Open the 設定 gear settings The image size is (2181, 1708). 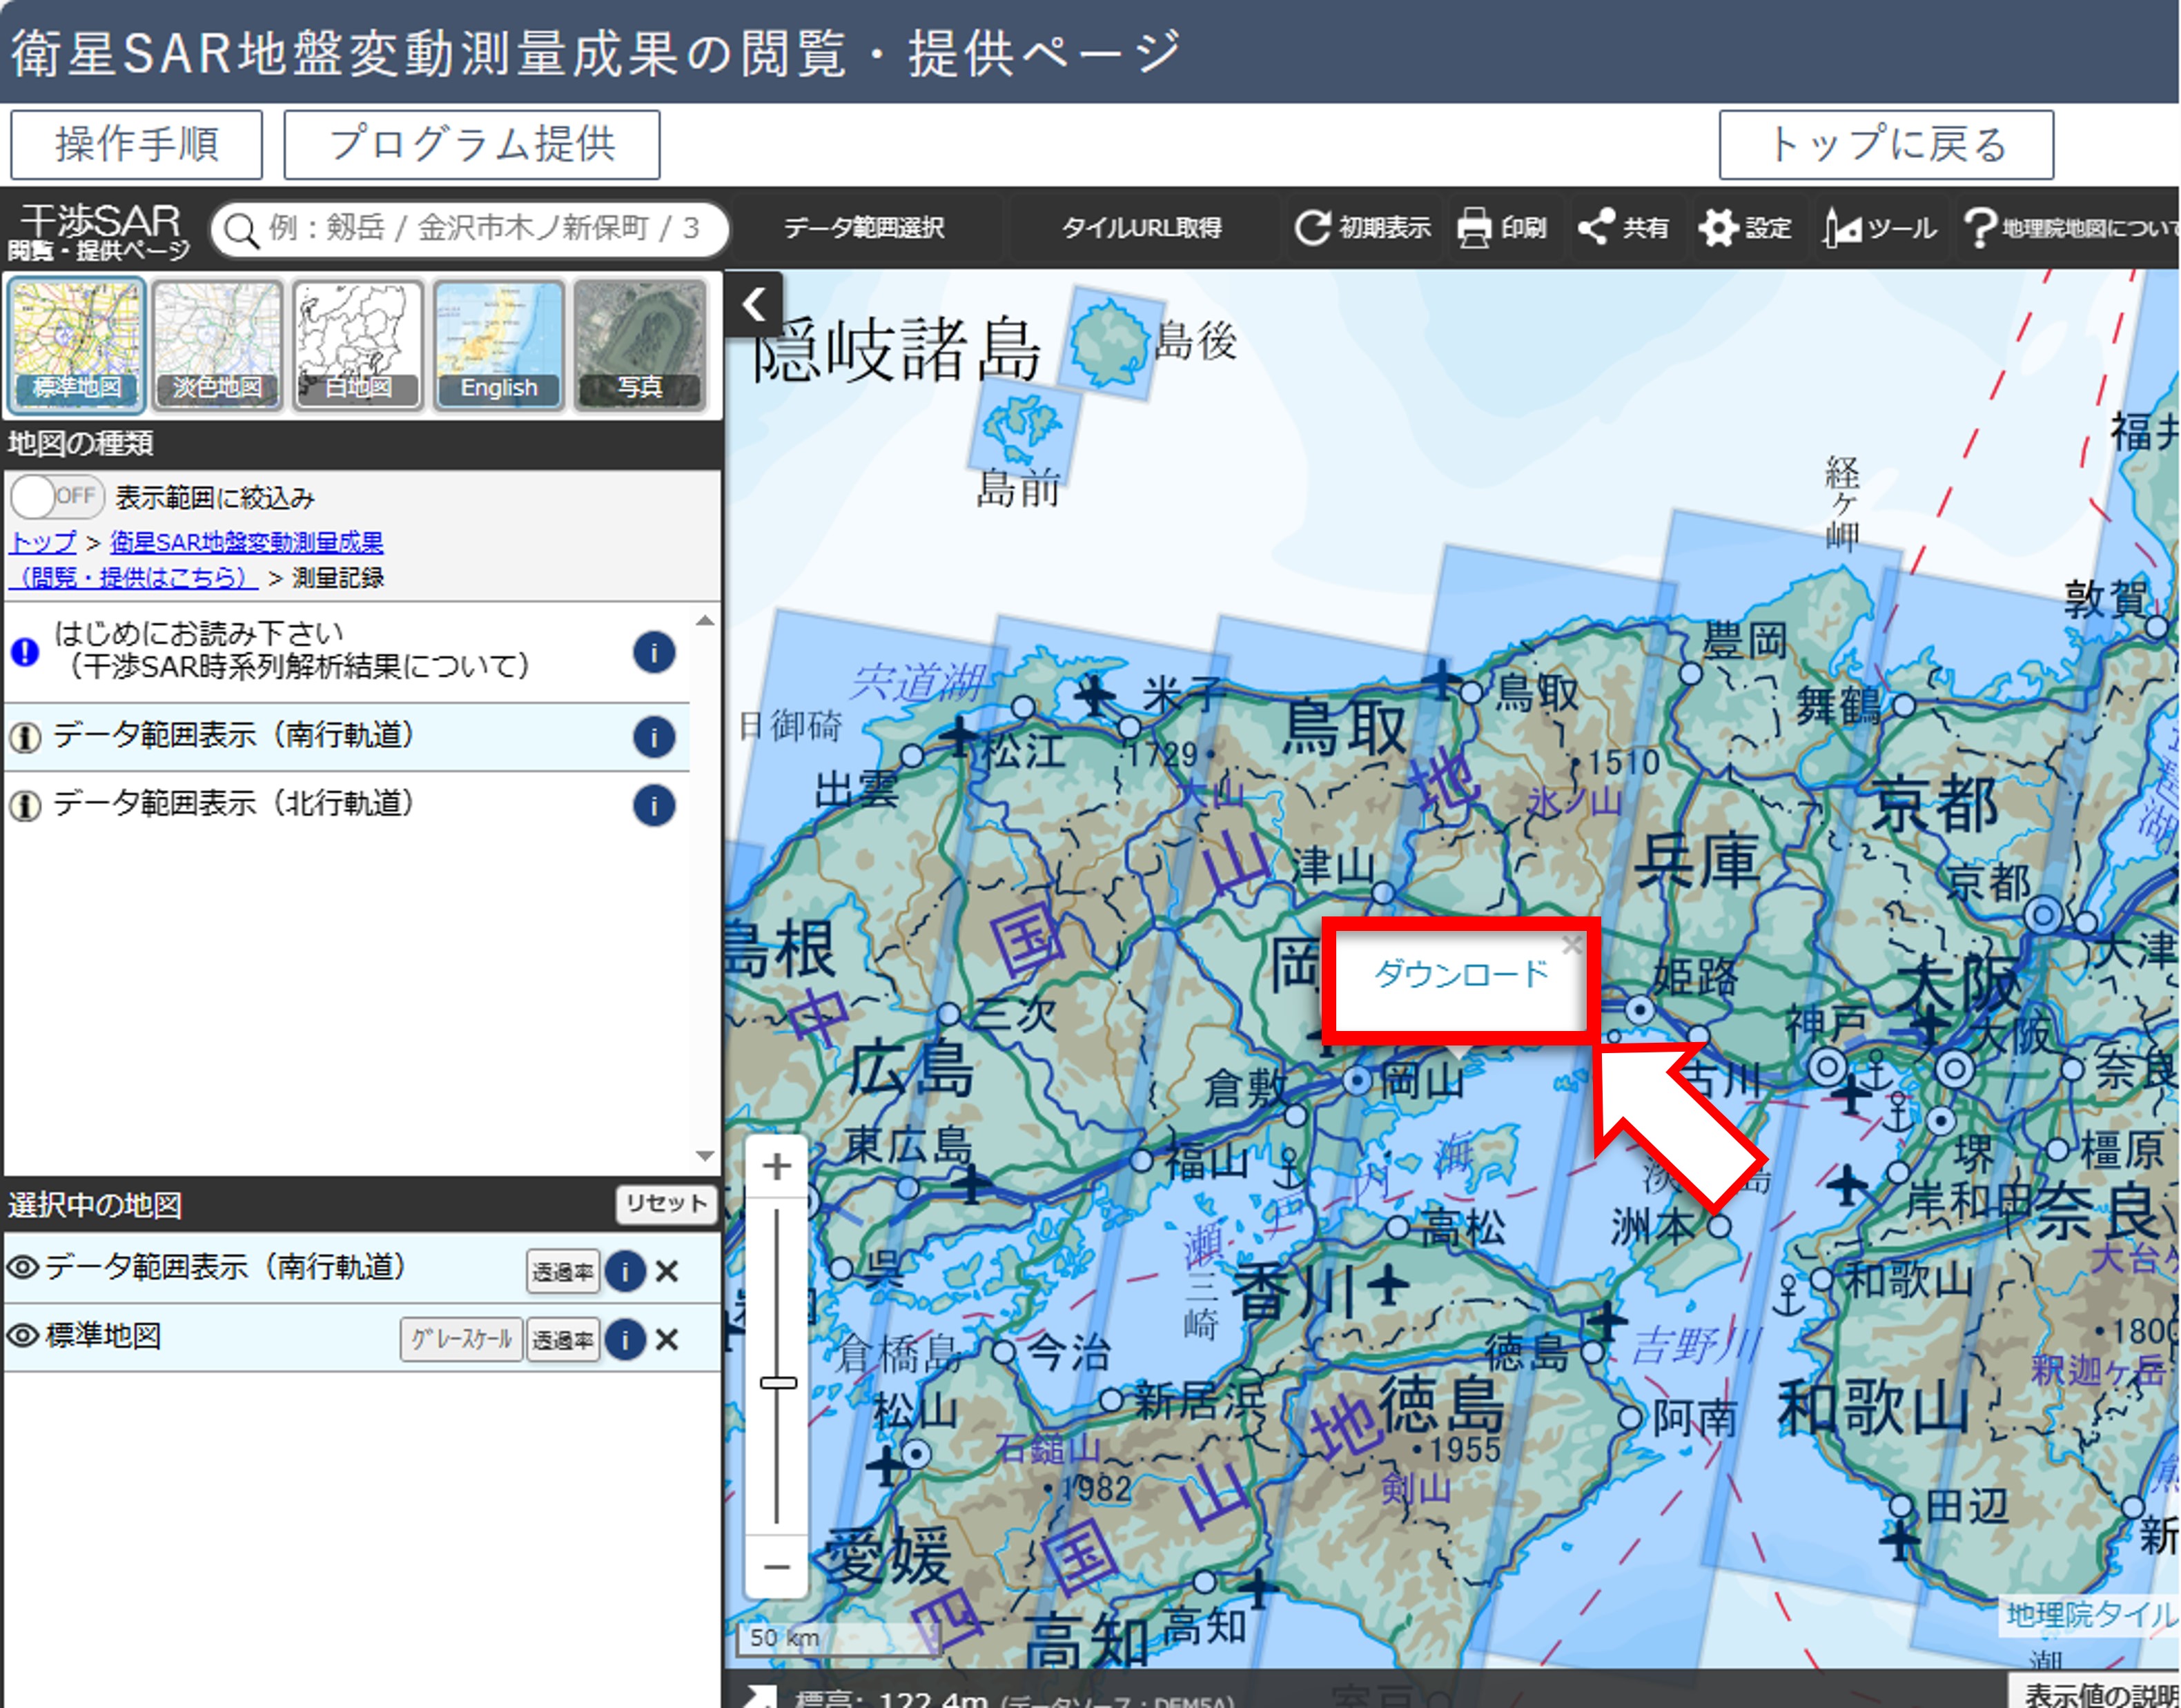(x=1745, y=228)
